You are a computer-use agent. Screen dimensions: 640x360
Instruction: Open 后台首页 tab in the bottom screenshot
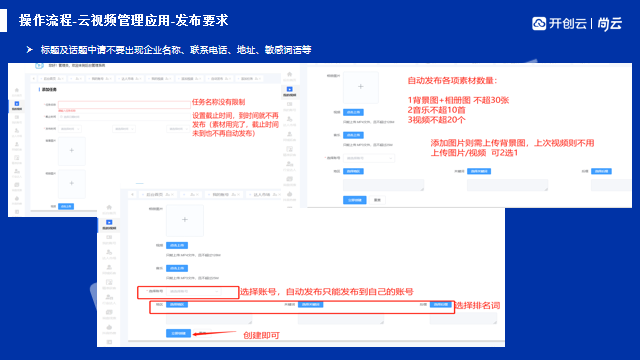click(x=157, y=195)
